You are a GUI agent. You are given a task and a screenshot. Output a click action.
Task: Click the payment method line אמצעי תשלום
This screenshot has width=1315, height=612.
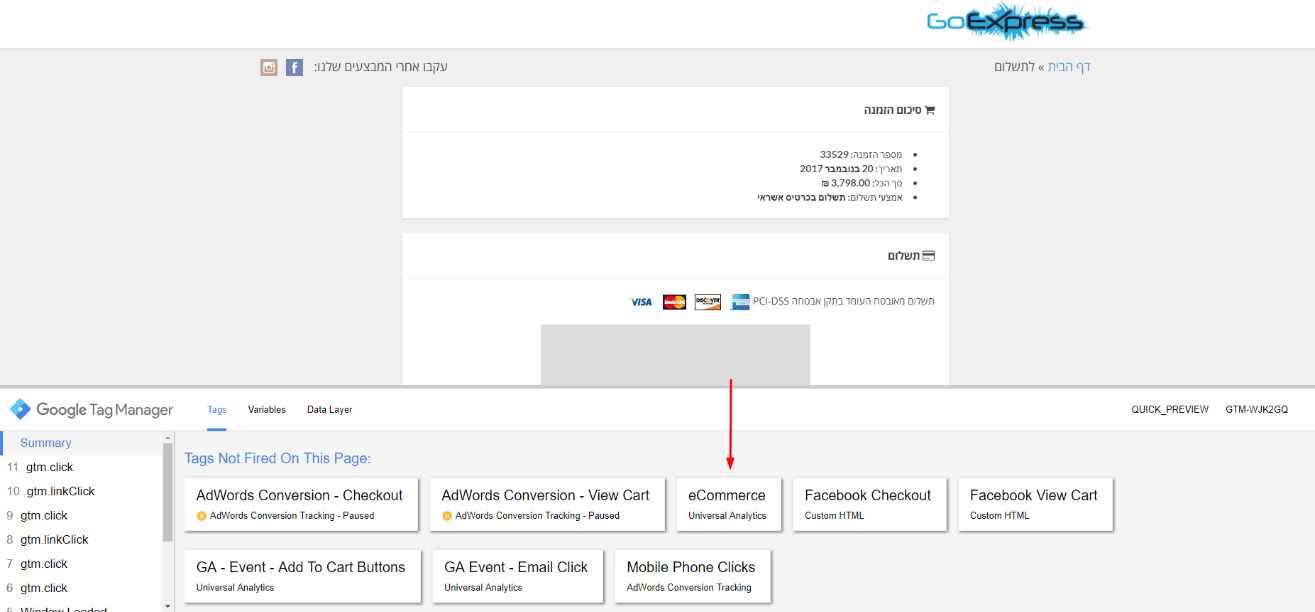(830, 197)
